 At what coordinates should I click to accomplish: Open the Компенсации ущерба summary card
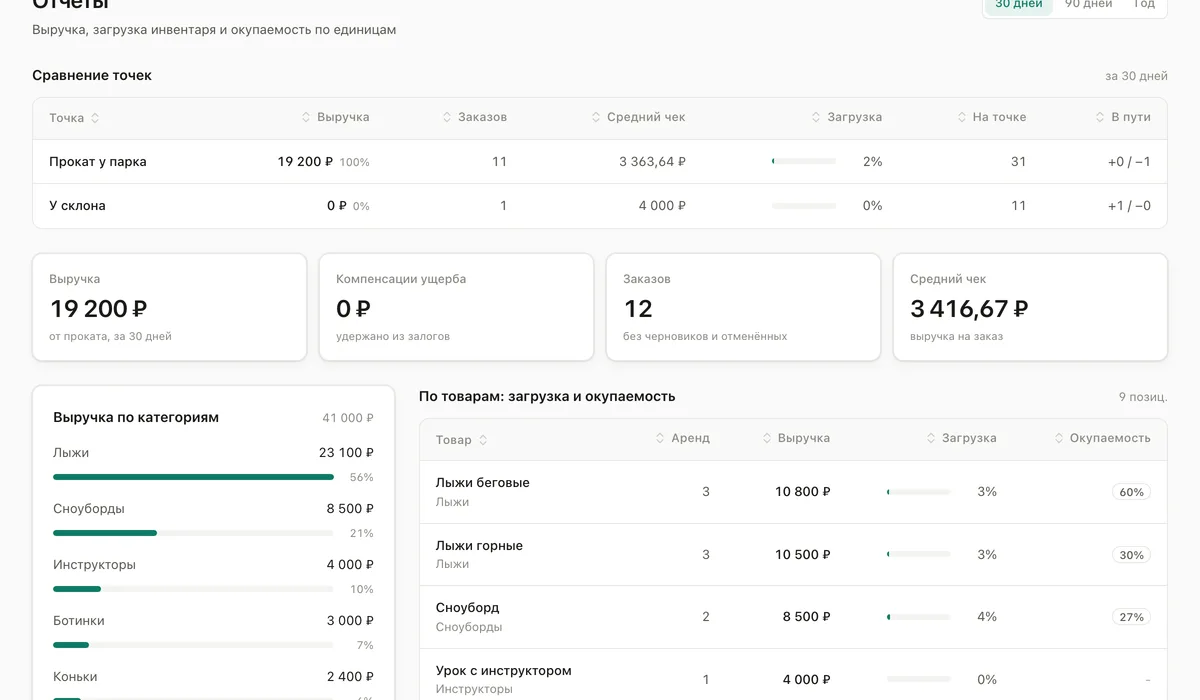(456, 307)
